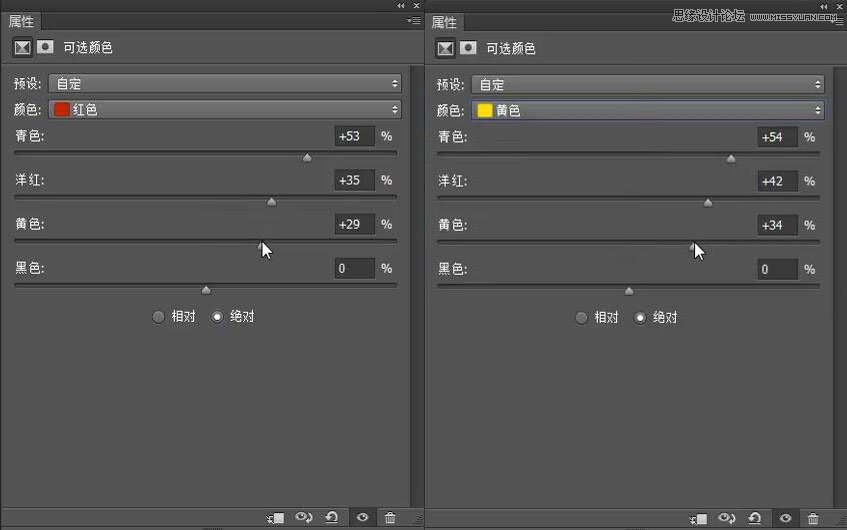Image resolution: width=847 pixels, height=530 pixels.
Task: Click the mask icon in right panel header
Action: pos(468,48)
